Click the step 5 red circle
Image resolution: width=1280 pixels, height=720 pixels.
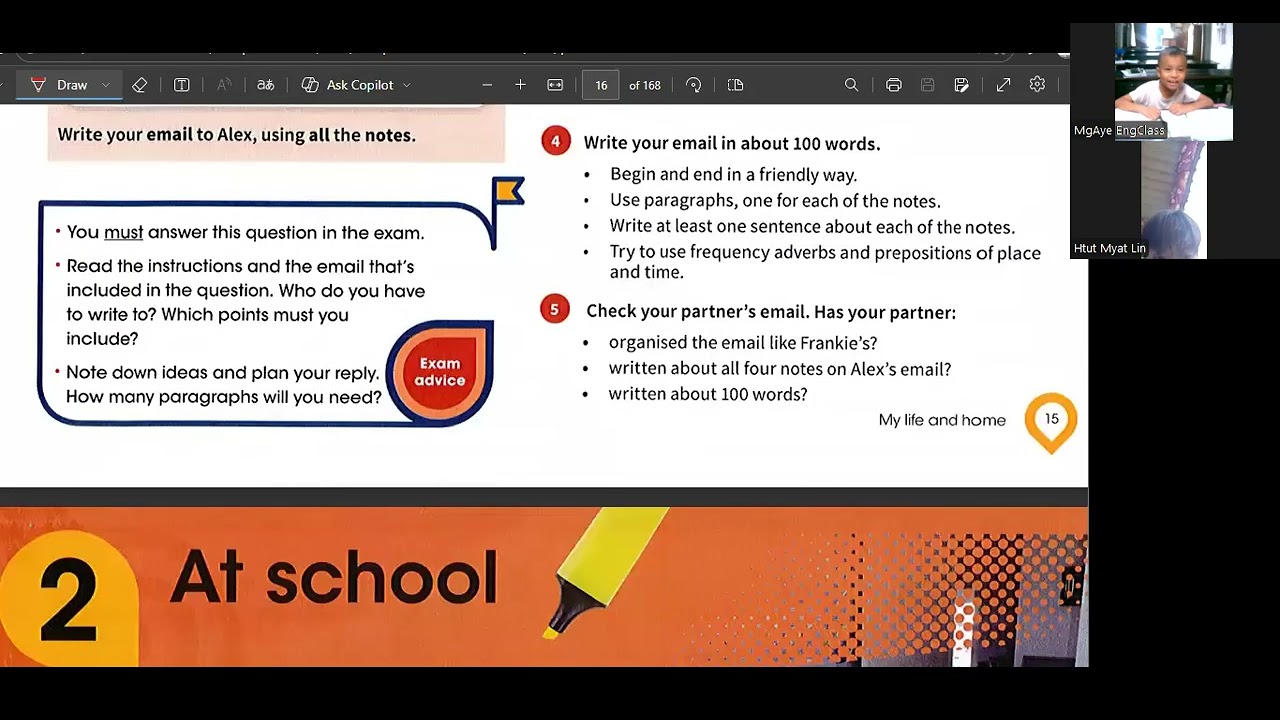click(555, 310)
